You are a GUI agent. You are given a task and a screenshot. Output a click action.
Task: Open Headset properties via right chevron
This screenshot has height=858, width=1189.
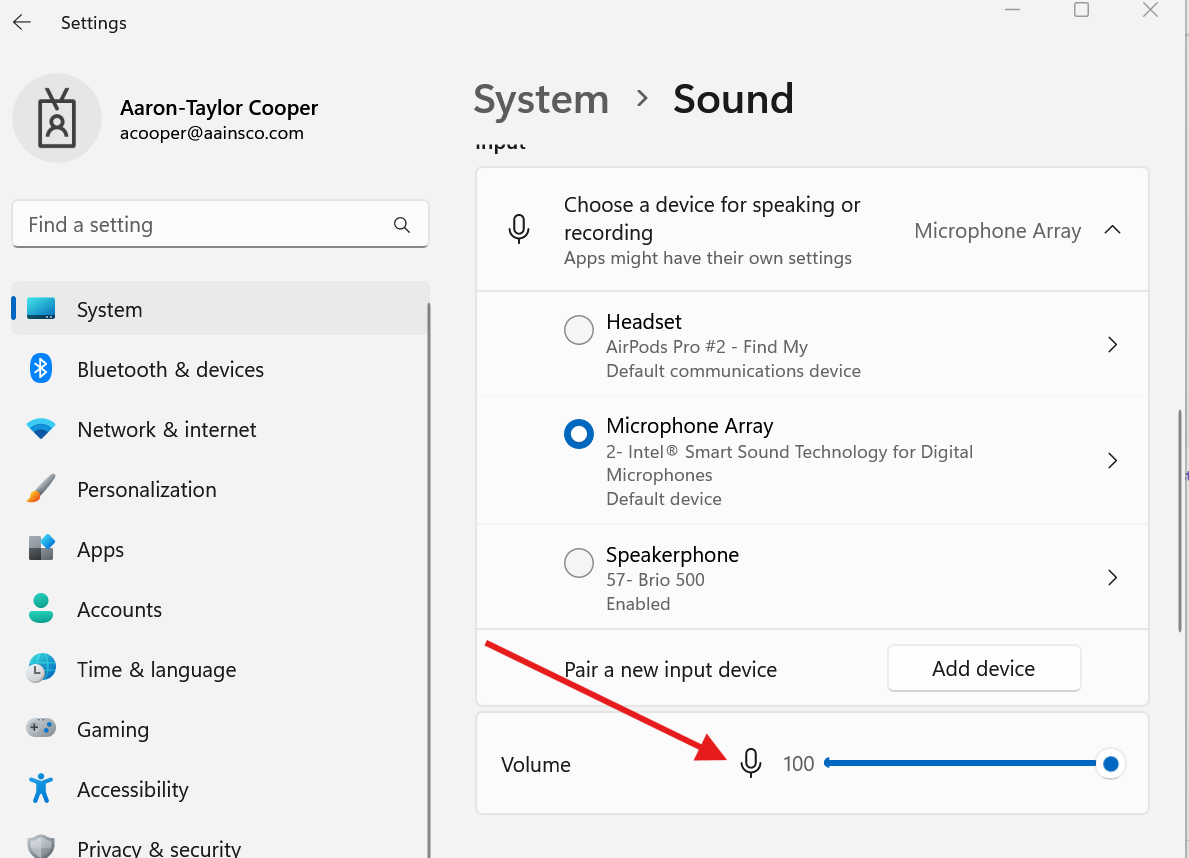pyautogui.click(x=1112, y=345)
